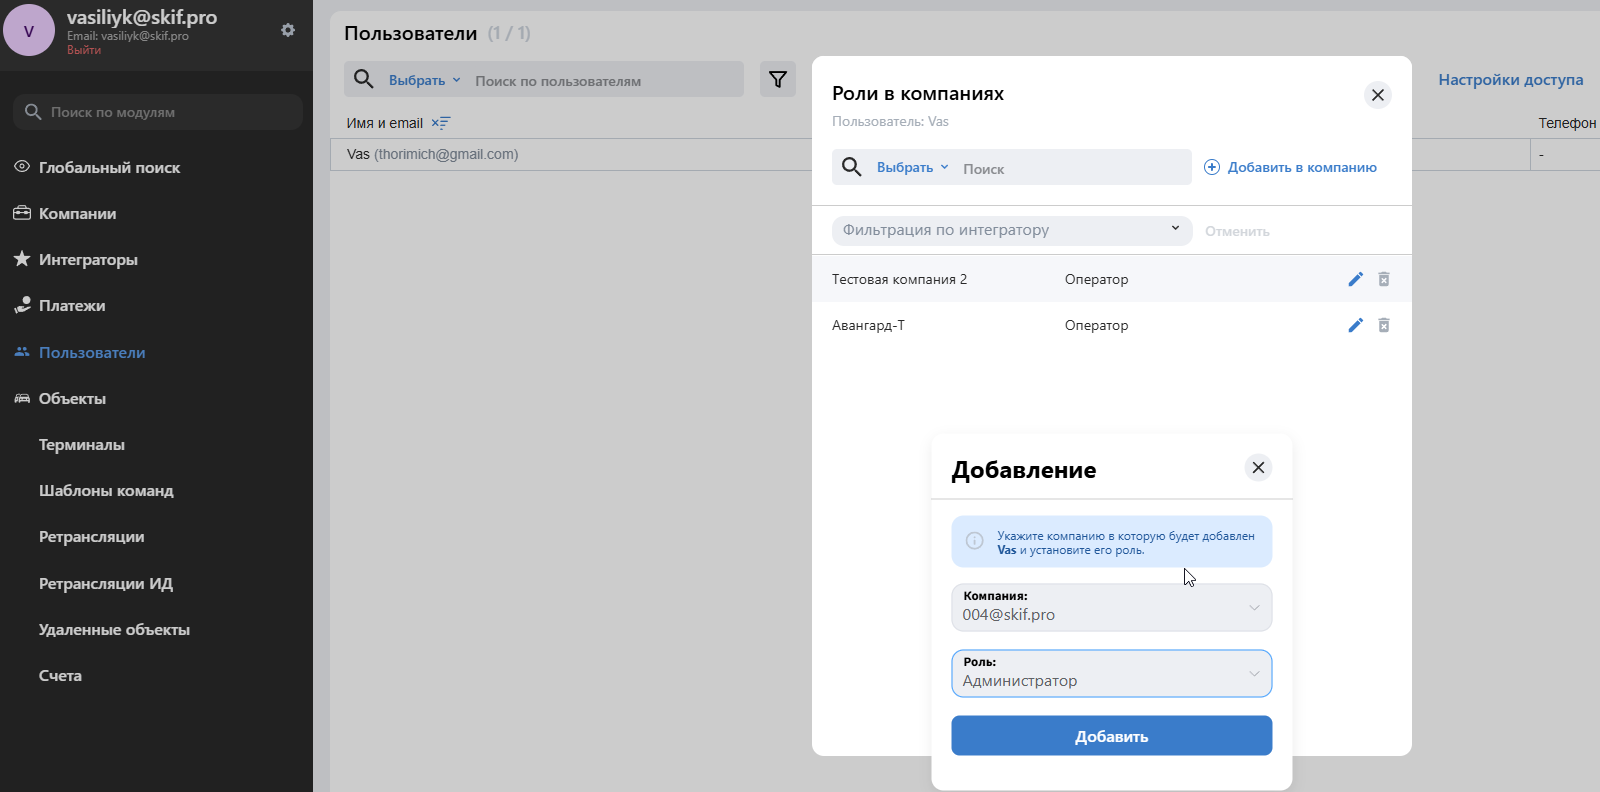The width and height of the screenshot is (1600, 792).
Task: Click the purple user avatar
Action: point(29,31)
